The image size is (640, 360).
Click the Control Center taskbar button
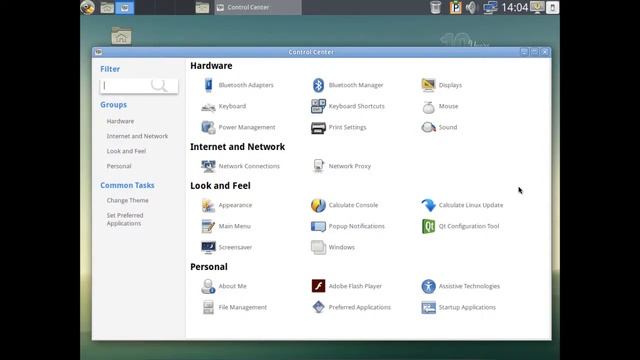258,7
